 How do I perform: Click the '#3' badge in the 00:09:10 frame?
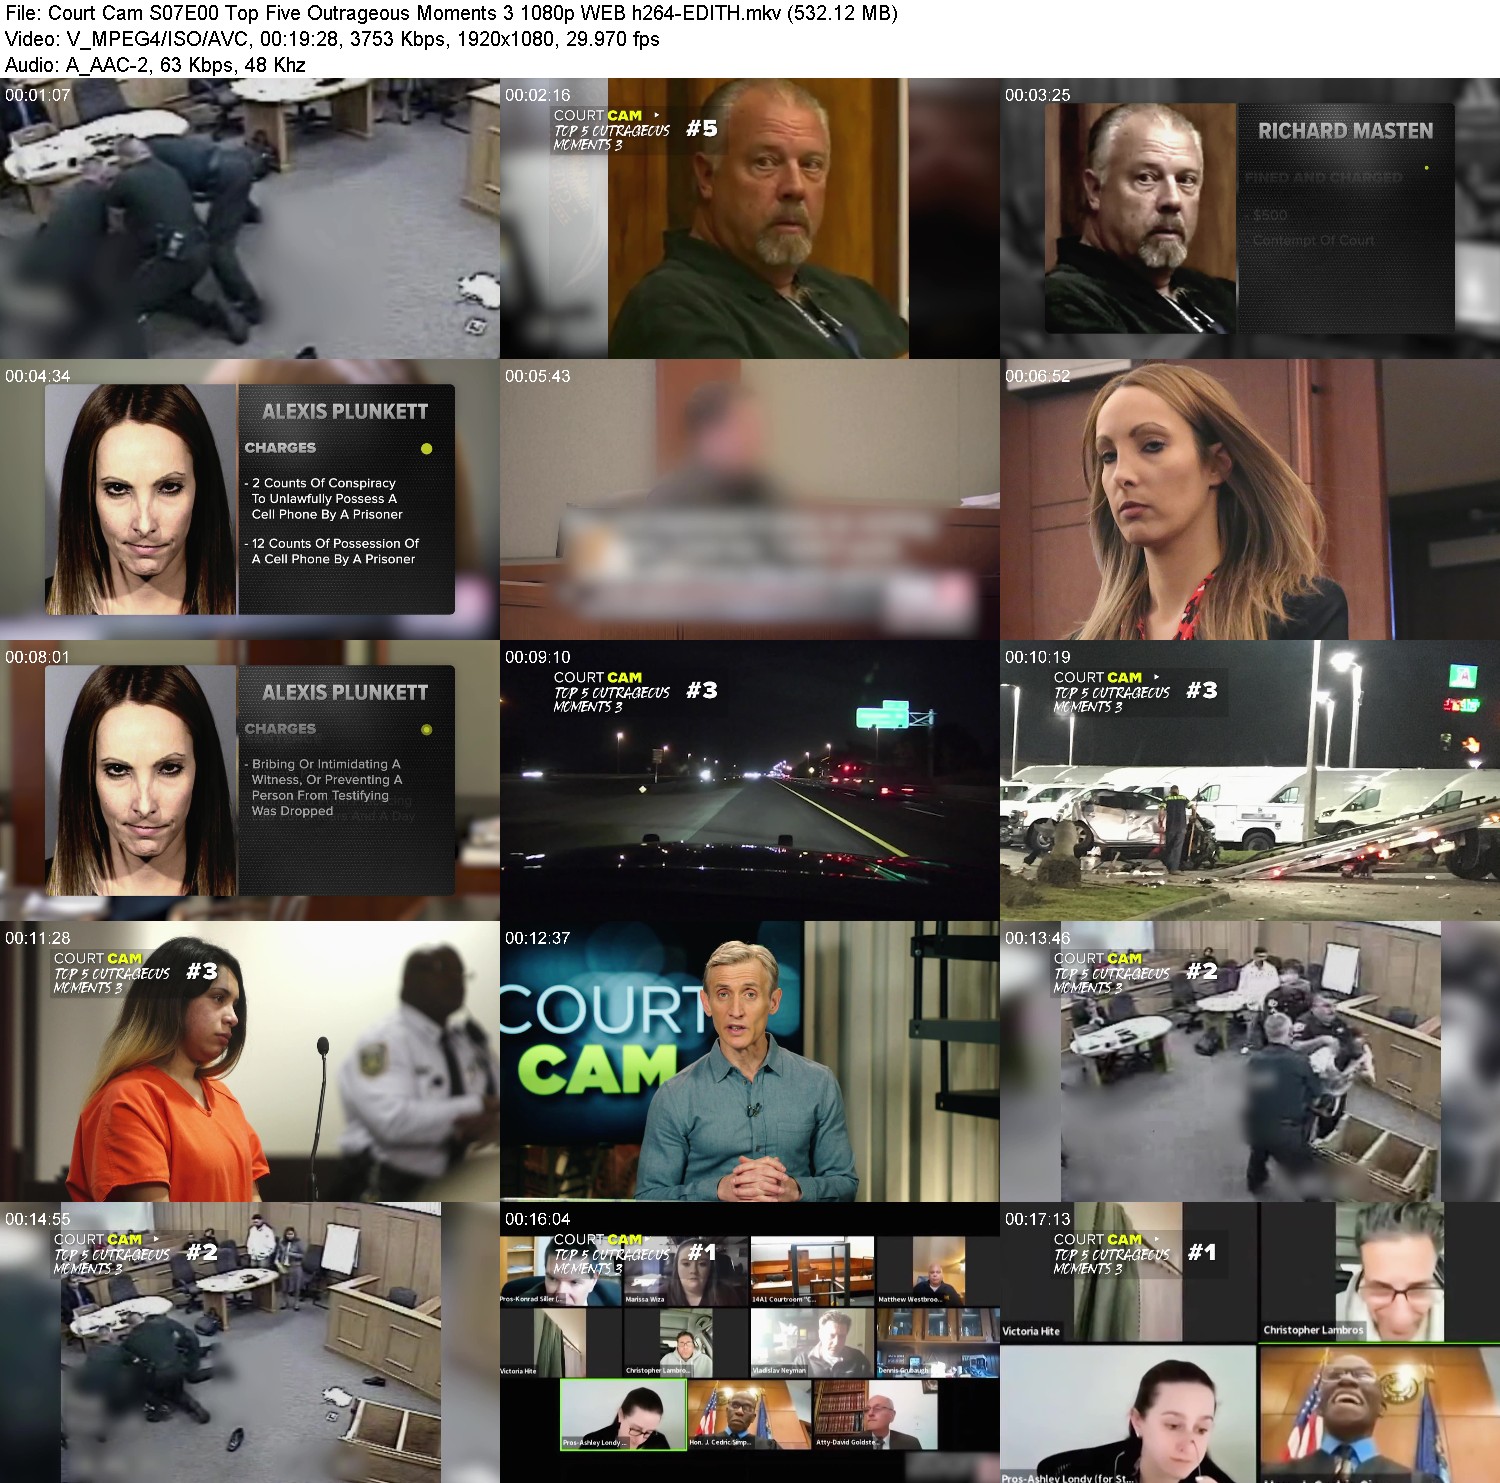tap(702, 690)
